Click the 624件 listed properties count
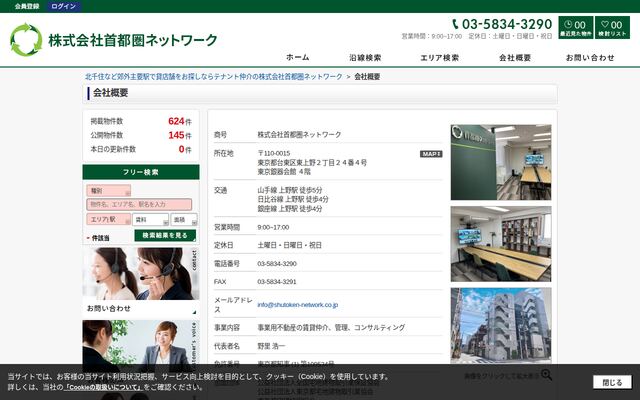The image size is (640, 400). click(x=180, y=121)
